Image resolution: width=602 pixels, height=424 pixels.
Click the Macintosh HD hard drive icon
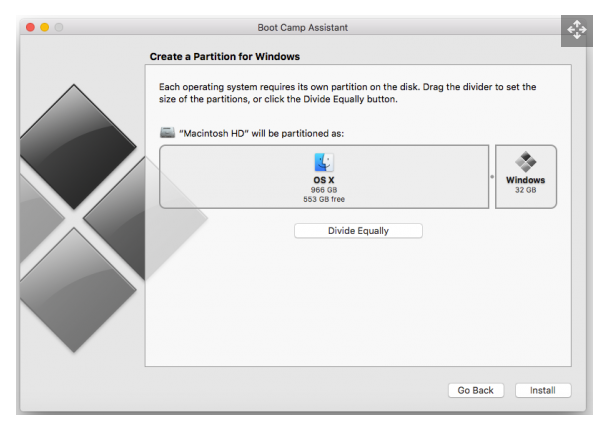167,131
